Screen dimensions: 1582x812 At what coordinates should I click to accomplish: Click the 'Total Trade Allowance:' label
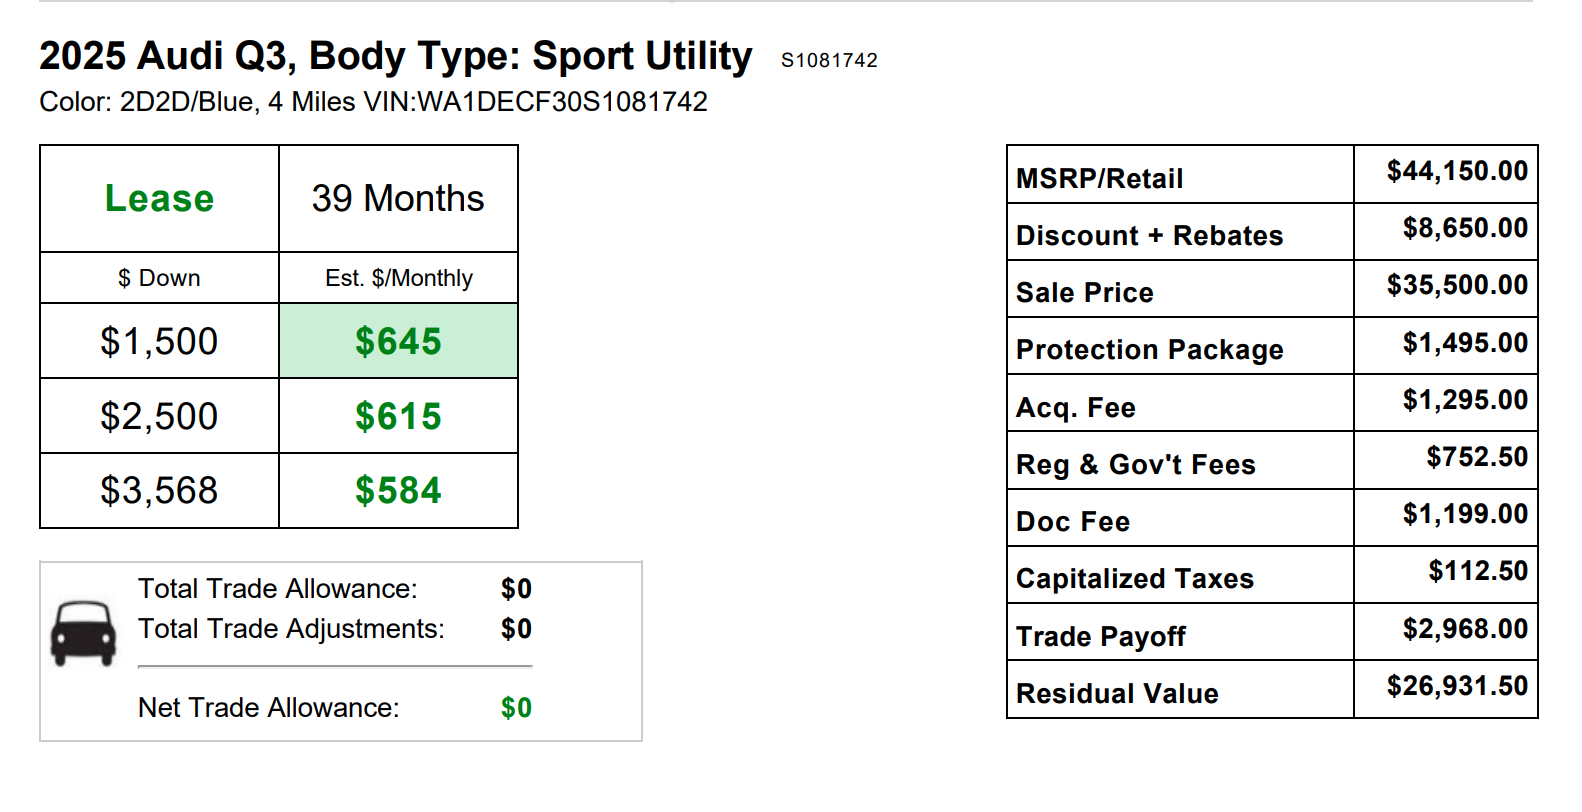(x=278, y=589)
